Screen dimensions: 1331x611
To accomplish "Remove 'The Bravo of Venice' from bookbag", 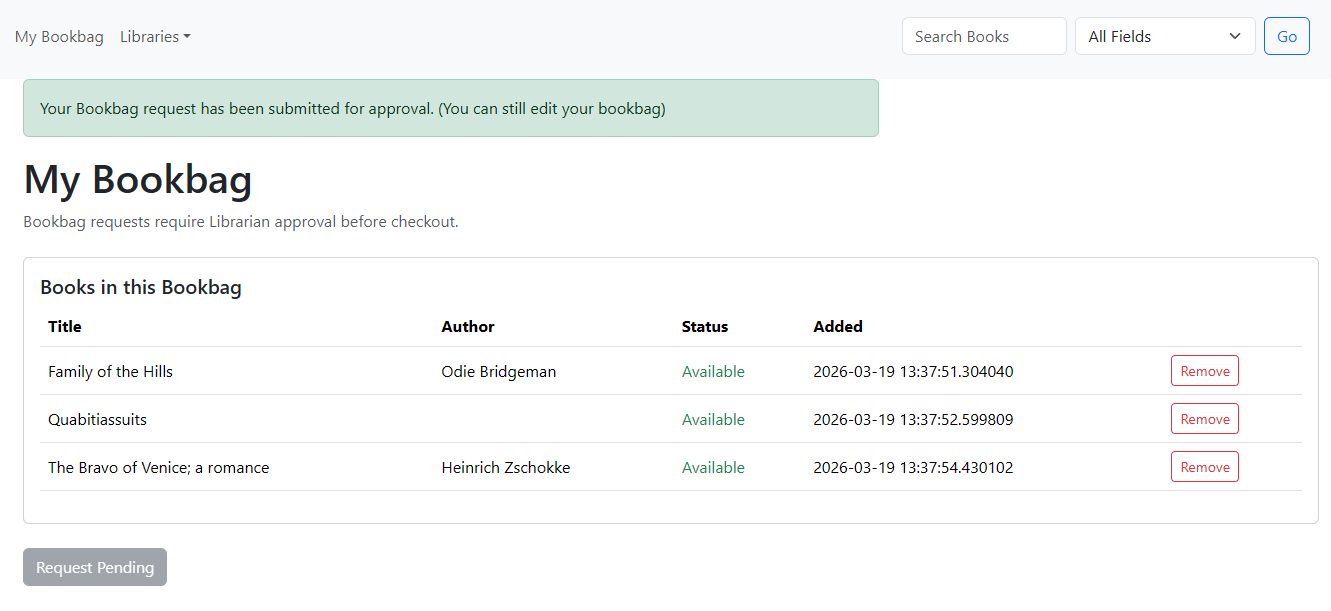I will 1204,466.
